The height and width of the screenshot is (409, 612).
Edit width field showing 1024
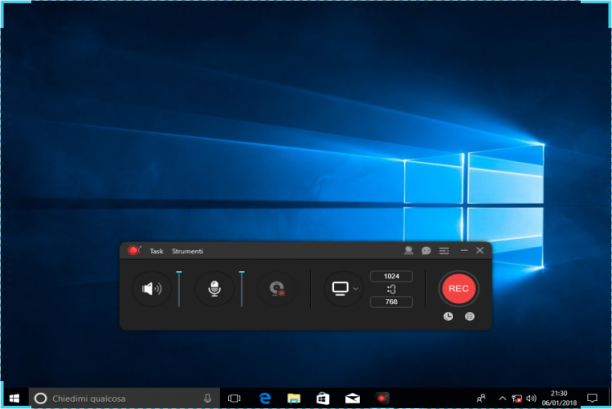pos(391,276)
